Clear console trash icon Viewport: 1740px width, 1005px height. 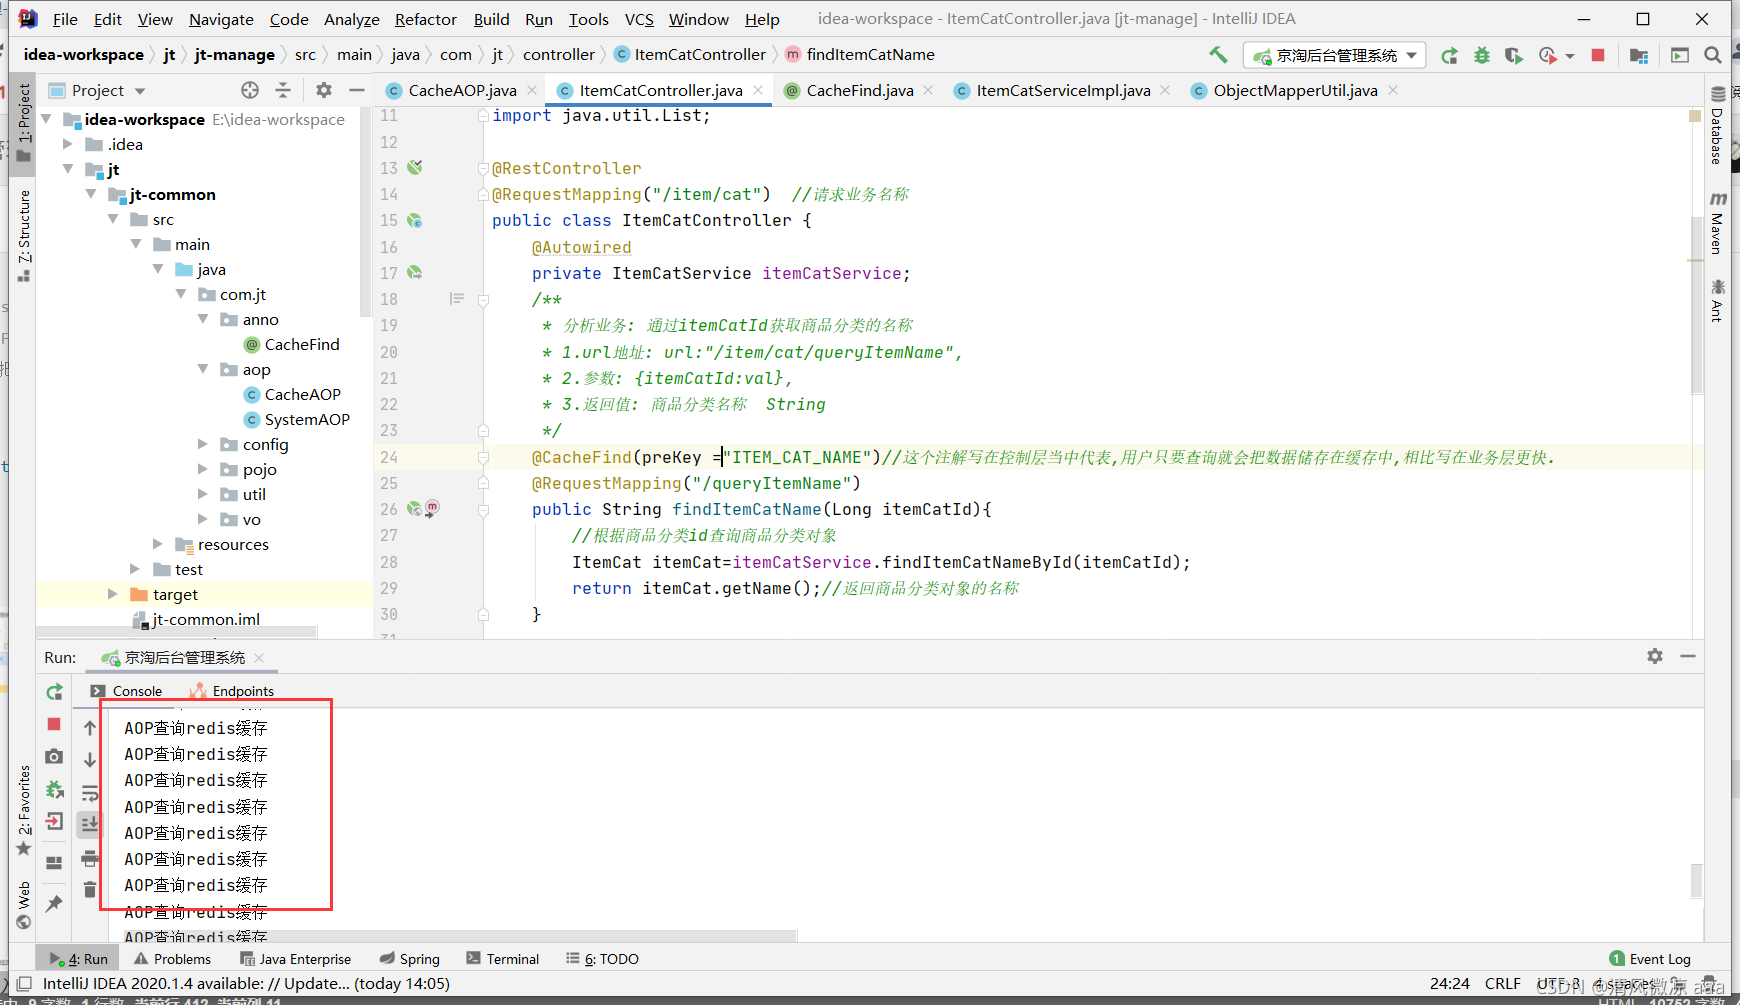point(90,889)
